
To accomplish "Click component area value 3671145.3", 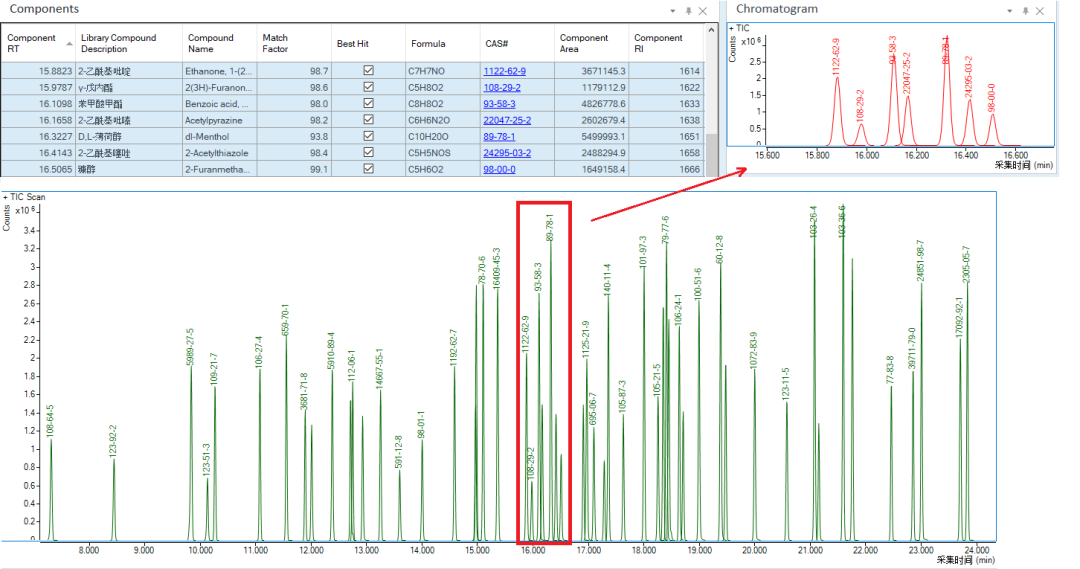I will pos(604,71).
